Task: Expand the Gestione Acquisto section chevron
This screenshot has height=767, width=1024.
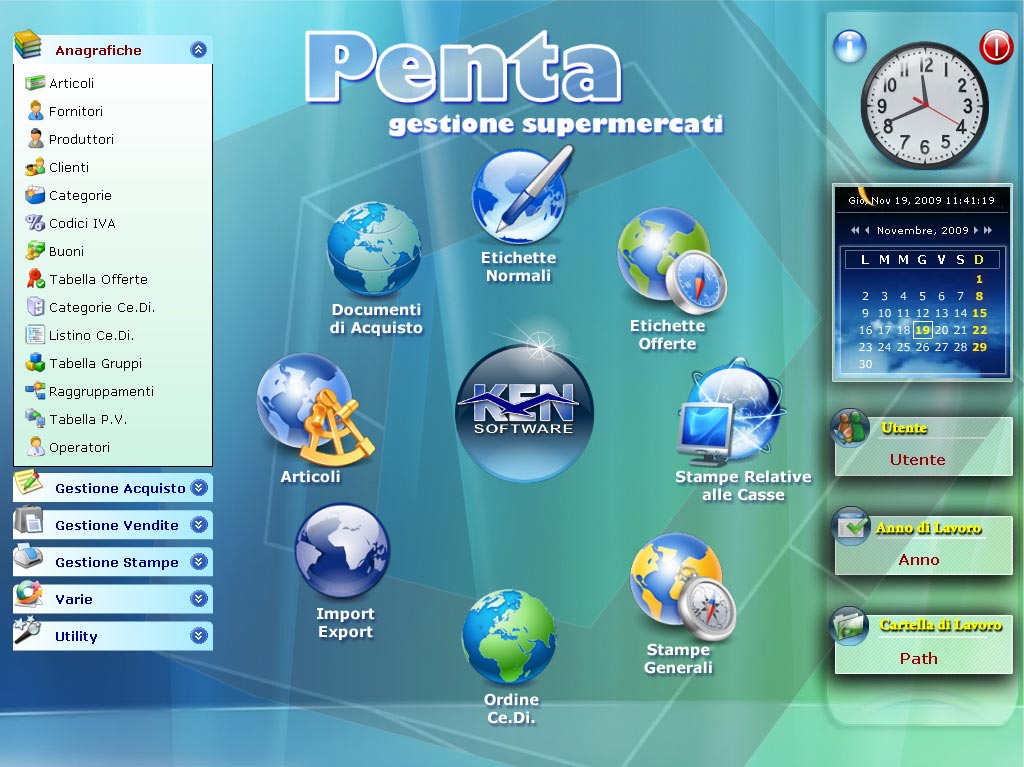Action: pos(199,487)
